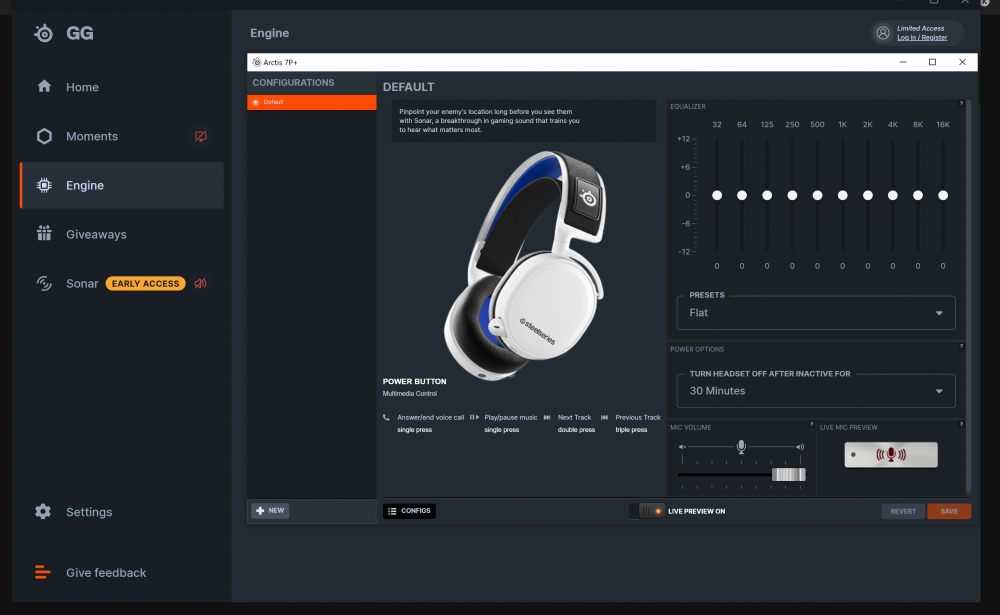This screenshot has width=1000, height=615.
Task: Click the Give feedback icon
Action: (x=43, y=573)
